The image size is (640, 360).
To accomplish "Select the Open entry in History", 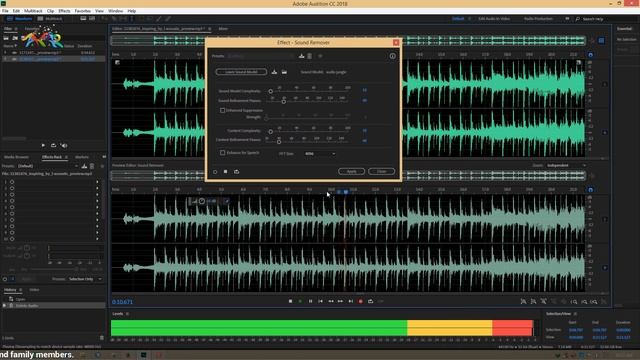I will tap(20, 299).
